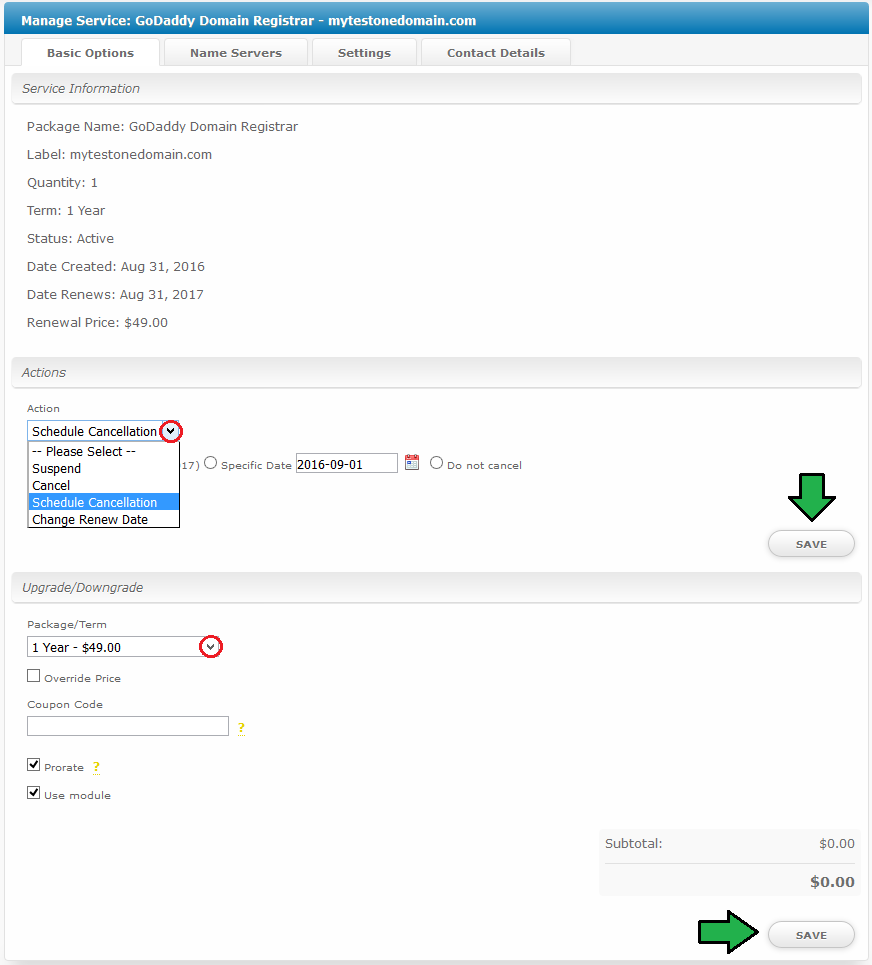872x965 pixels.
Task: Select the Specific Date radio button
Action: click(x=210, y=463)
